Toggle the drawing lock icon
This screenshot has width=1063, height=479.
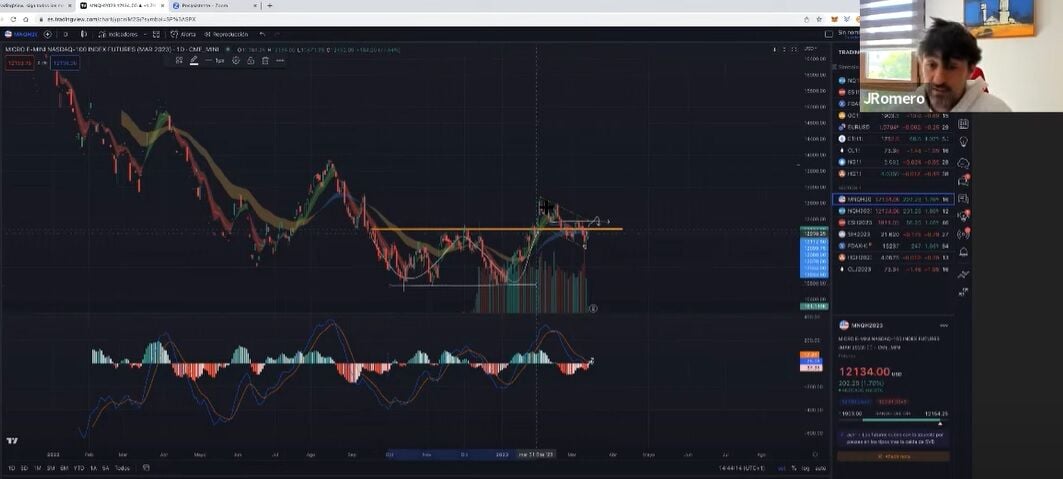pos(250,60)
